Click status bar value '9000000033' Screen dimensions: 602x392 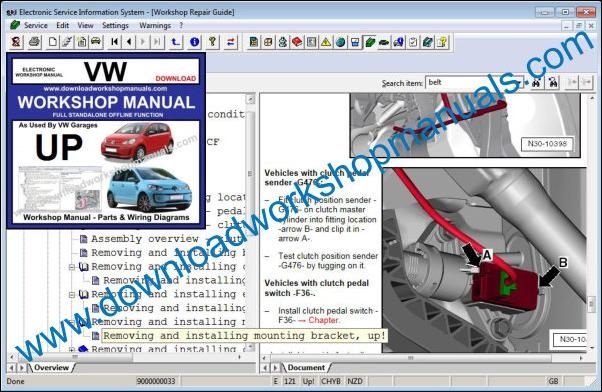(156, 381)
